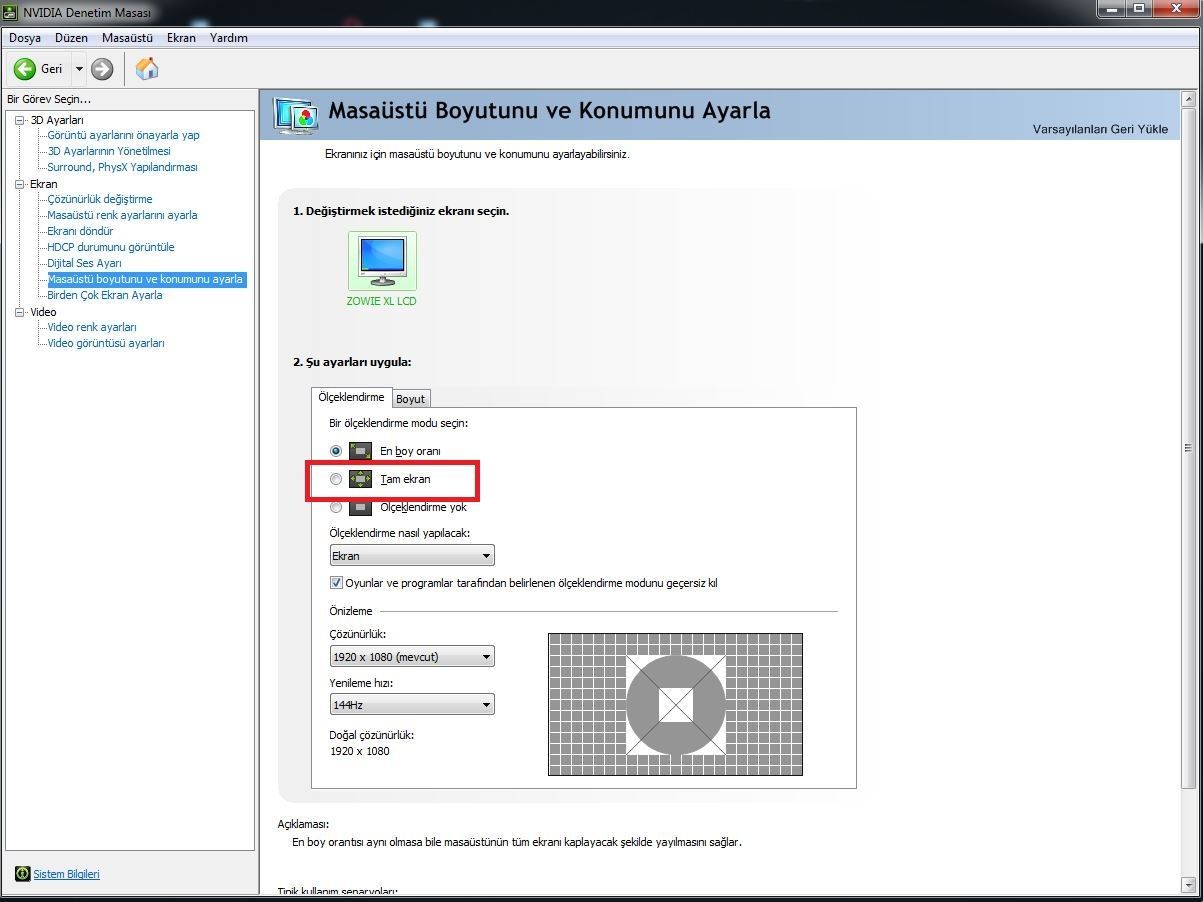Open the Sistem Bilgileri link
Image resolution: width=1203 pixels, height=902 pixels.
67,874
